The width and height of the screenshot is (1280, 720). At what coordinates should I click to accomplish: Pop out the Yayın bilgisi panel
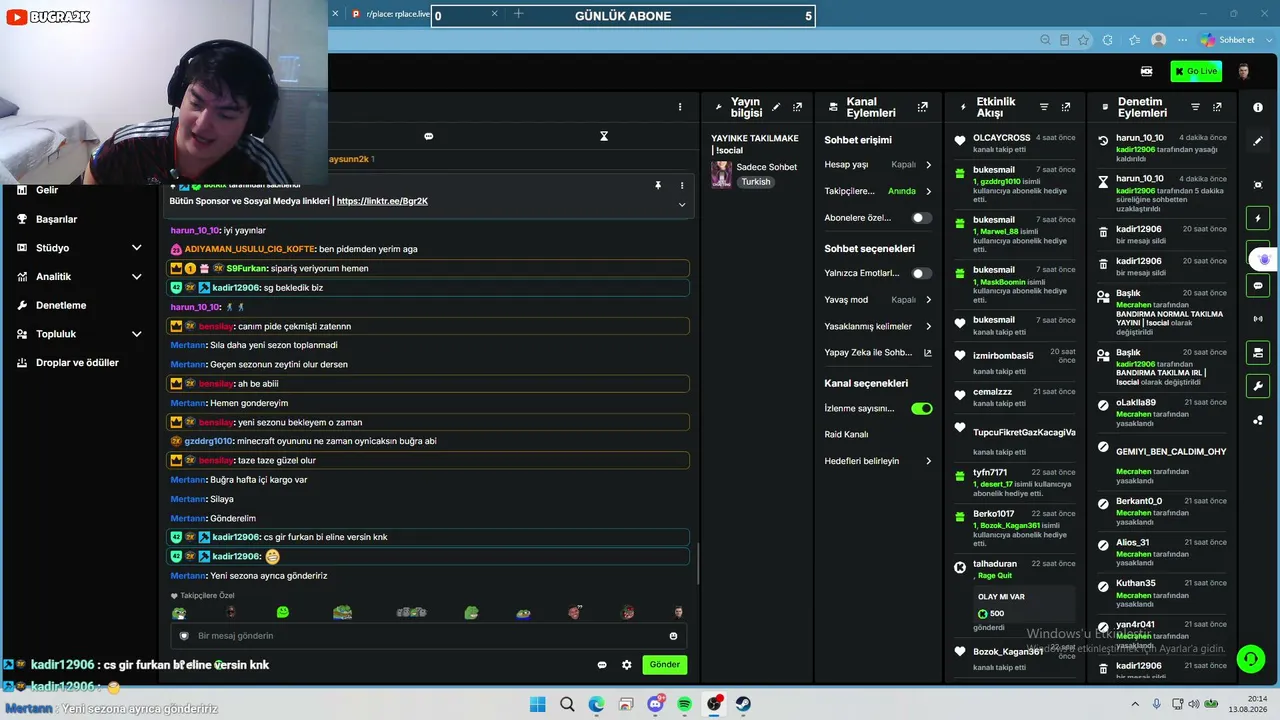[797, 107]
